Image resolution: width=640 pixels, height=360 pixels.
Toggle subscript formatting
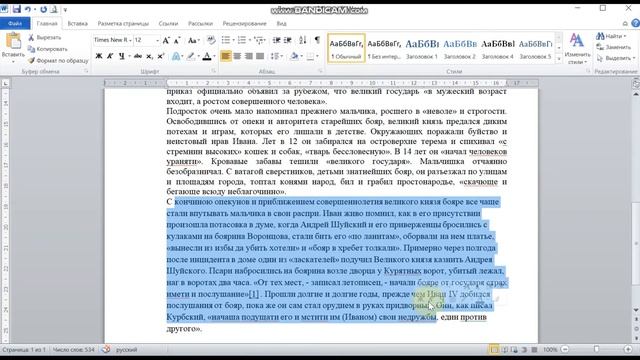[149, 56]
